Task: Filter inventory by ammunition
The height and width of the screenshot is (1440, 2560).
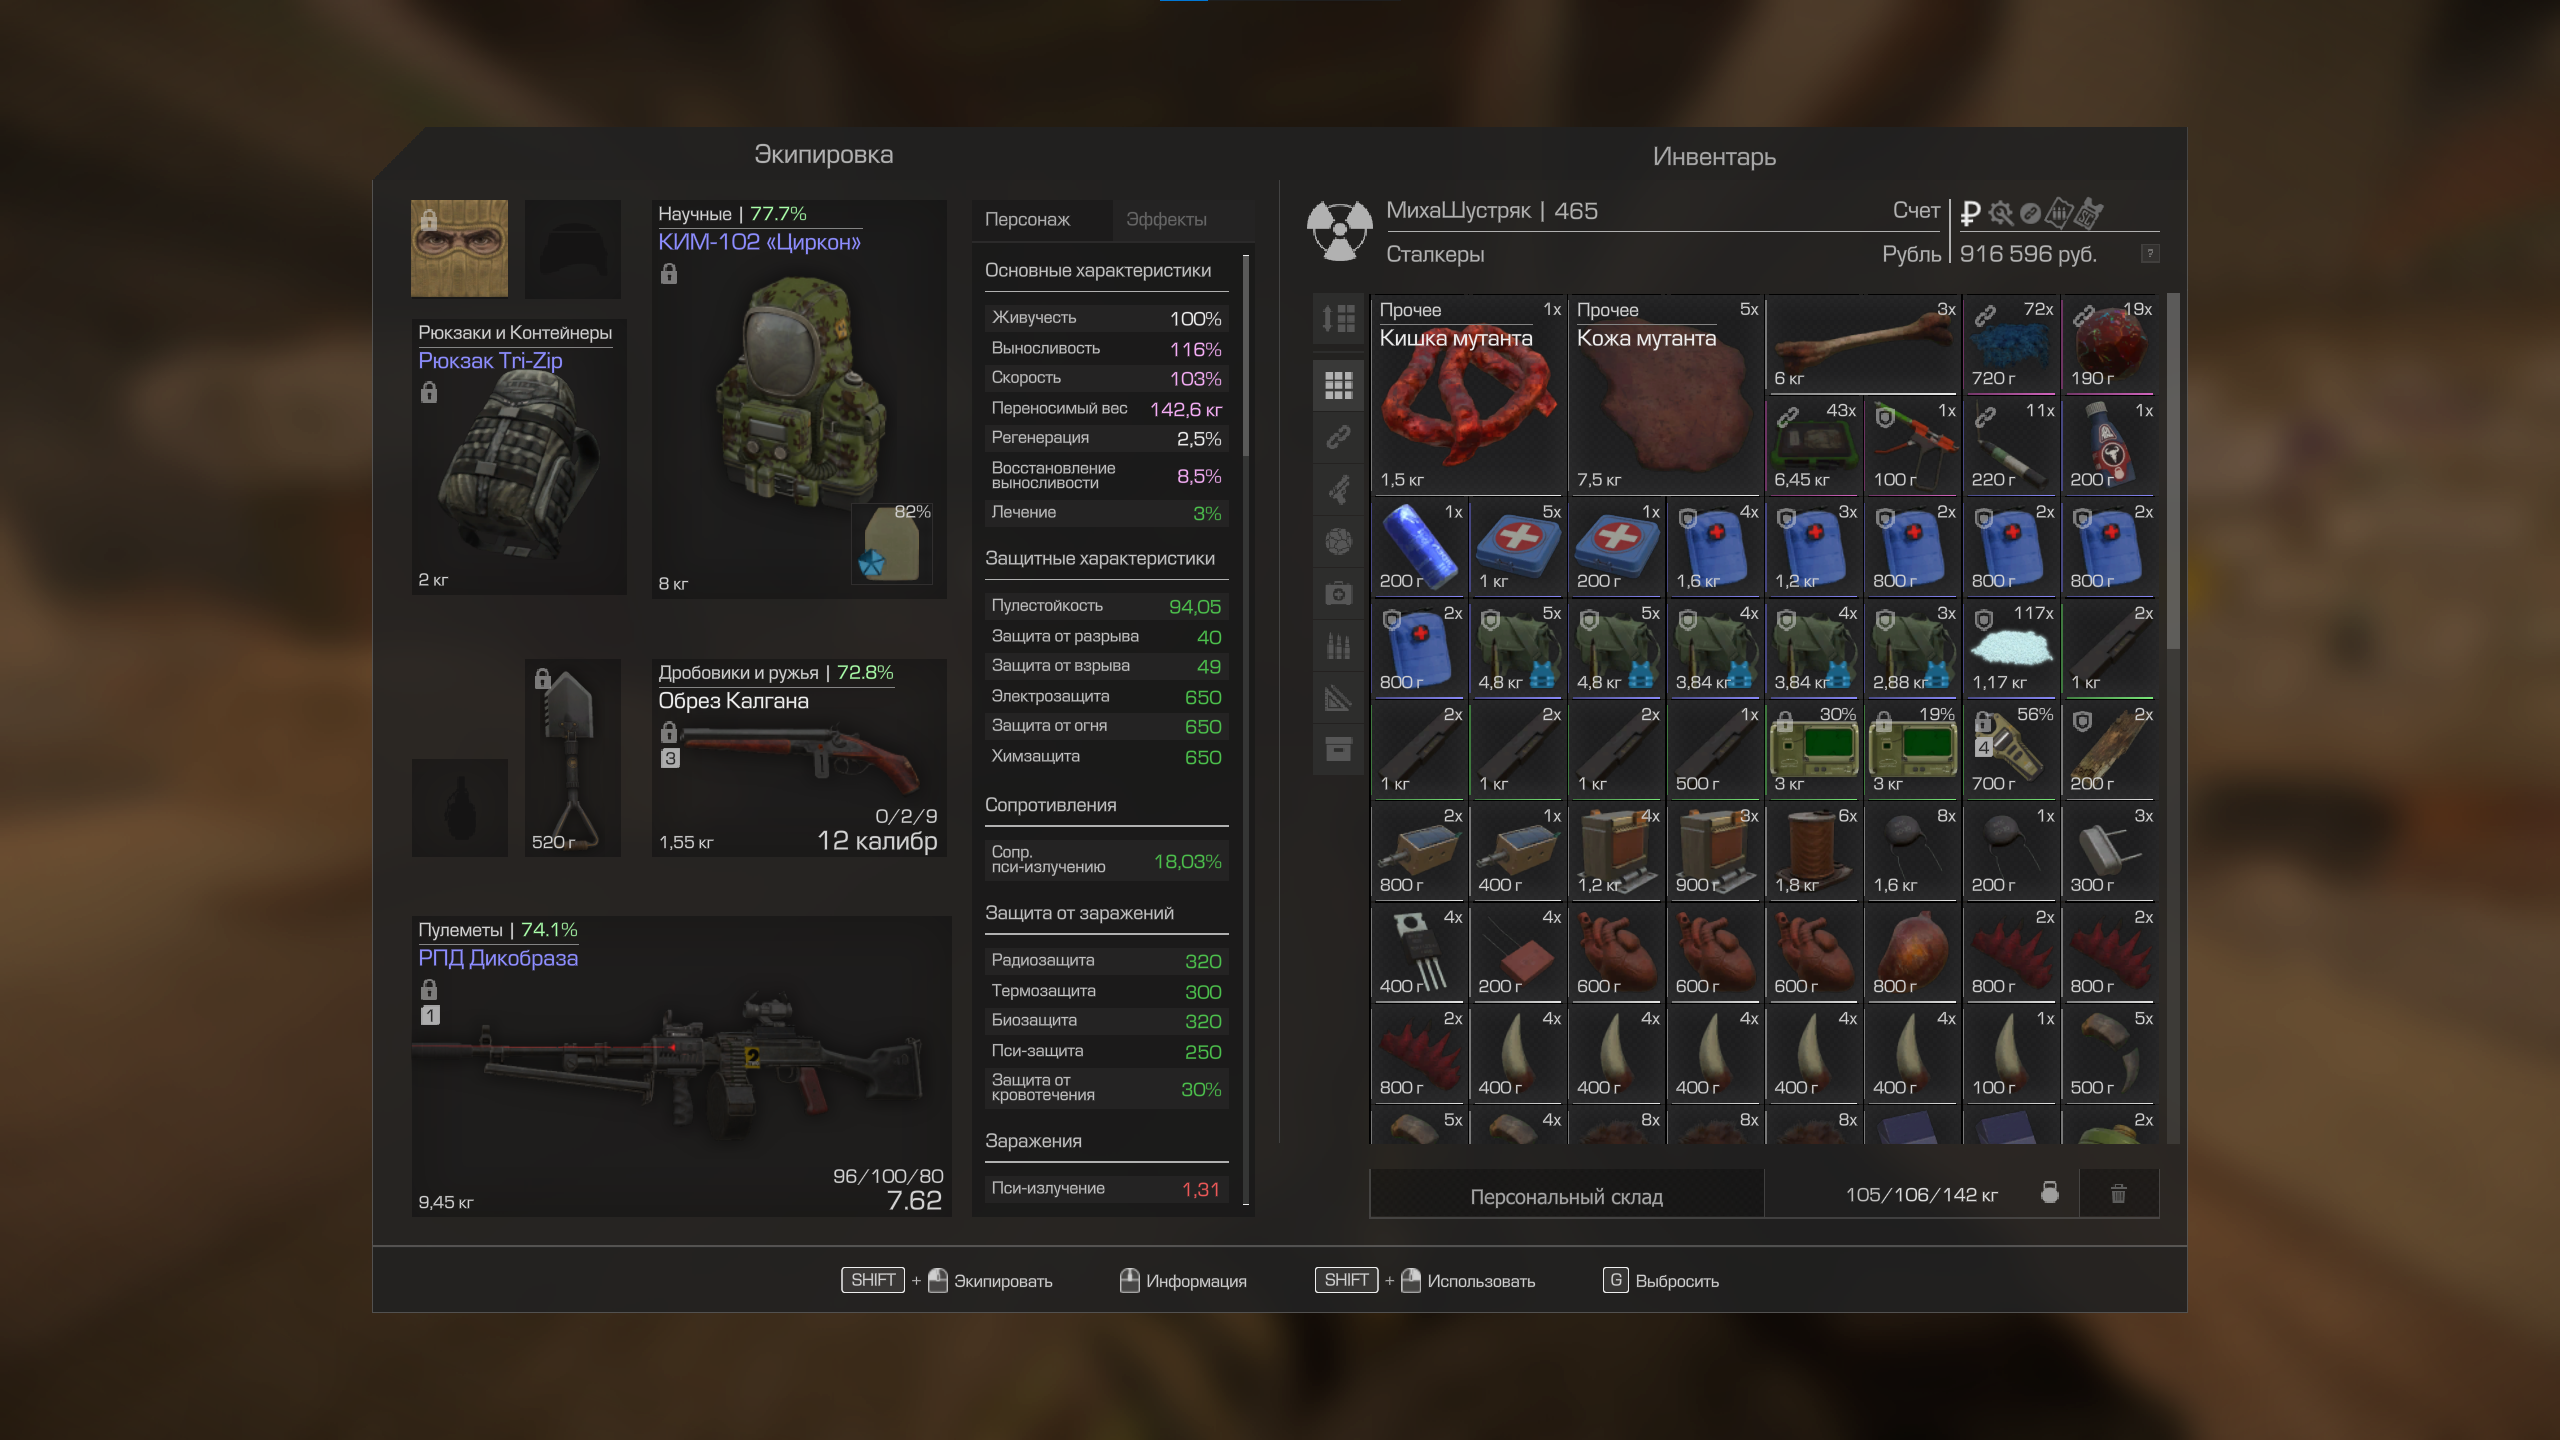Action: 1338,646
